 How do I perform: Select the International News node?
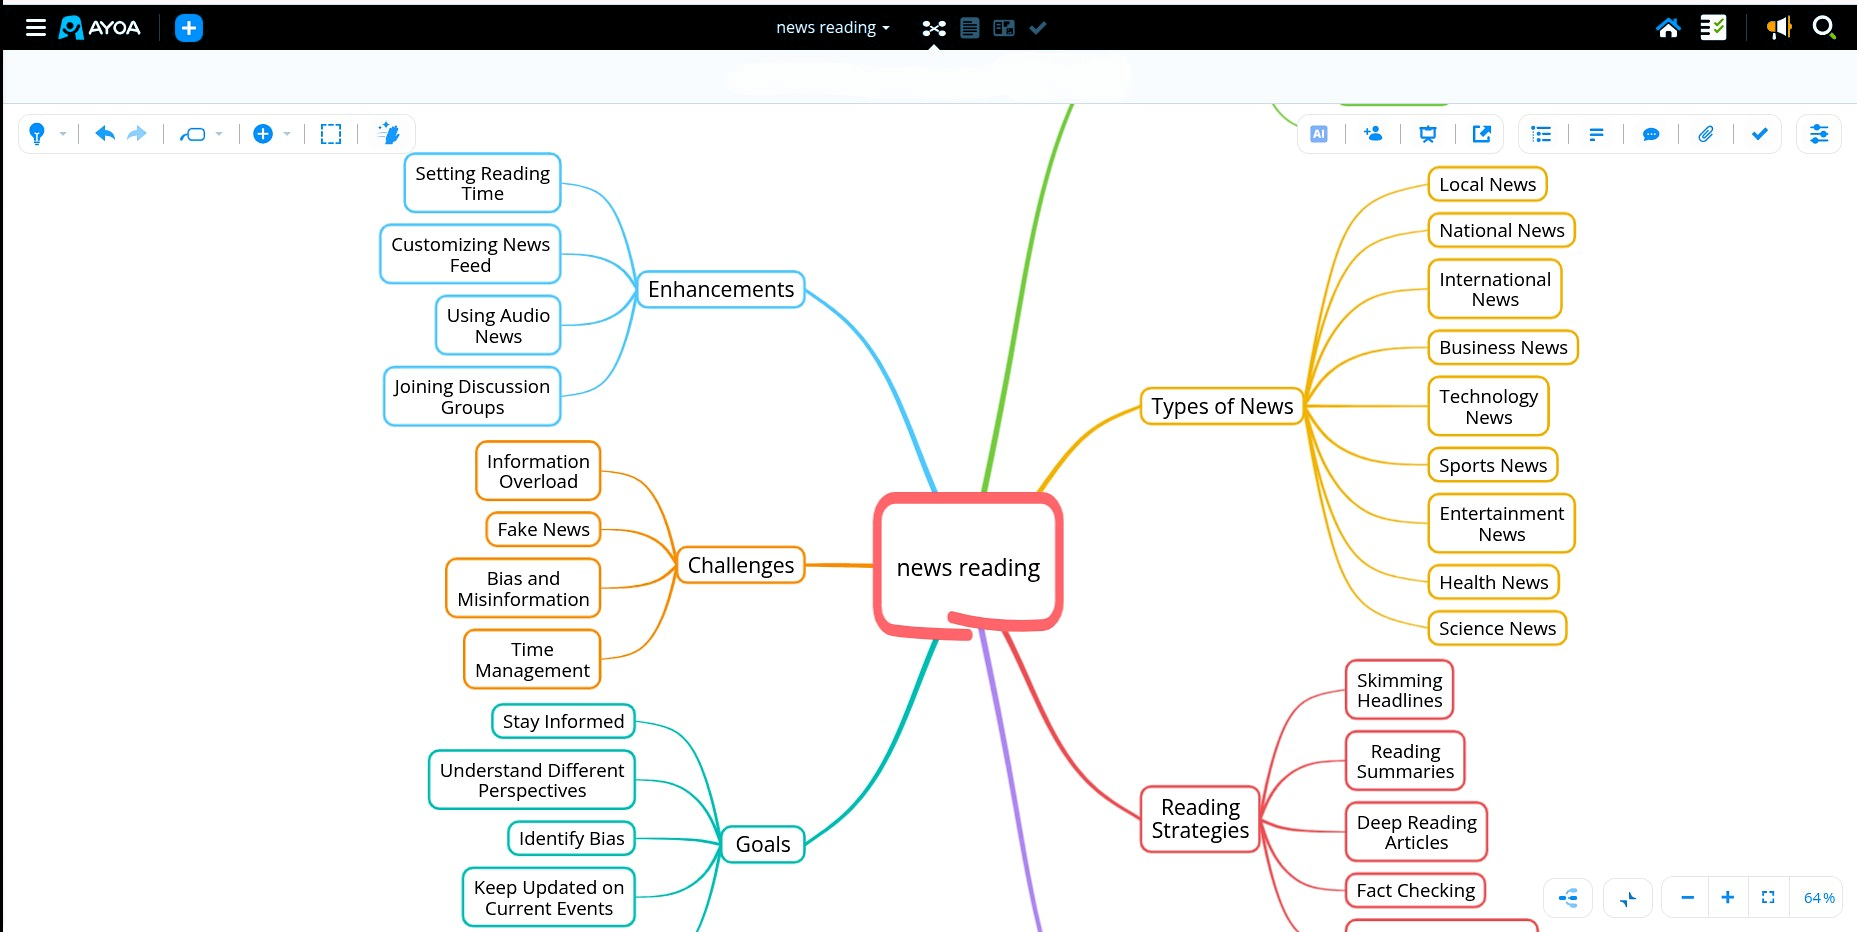coord(1495,289)
